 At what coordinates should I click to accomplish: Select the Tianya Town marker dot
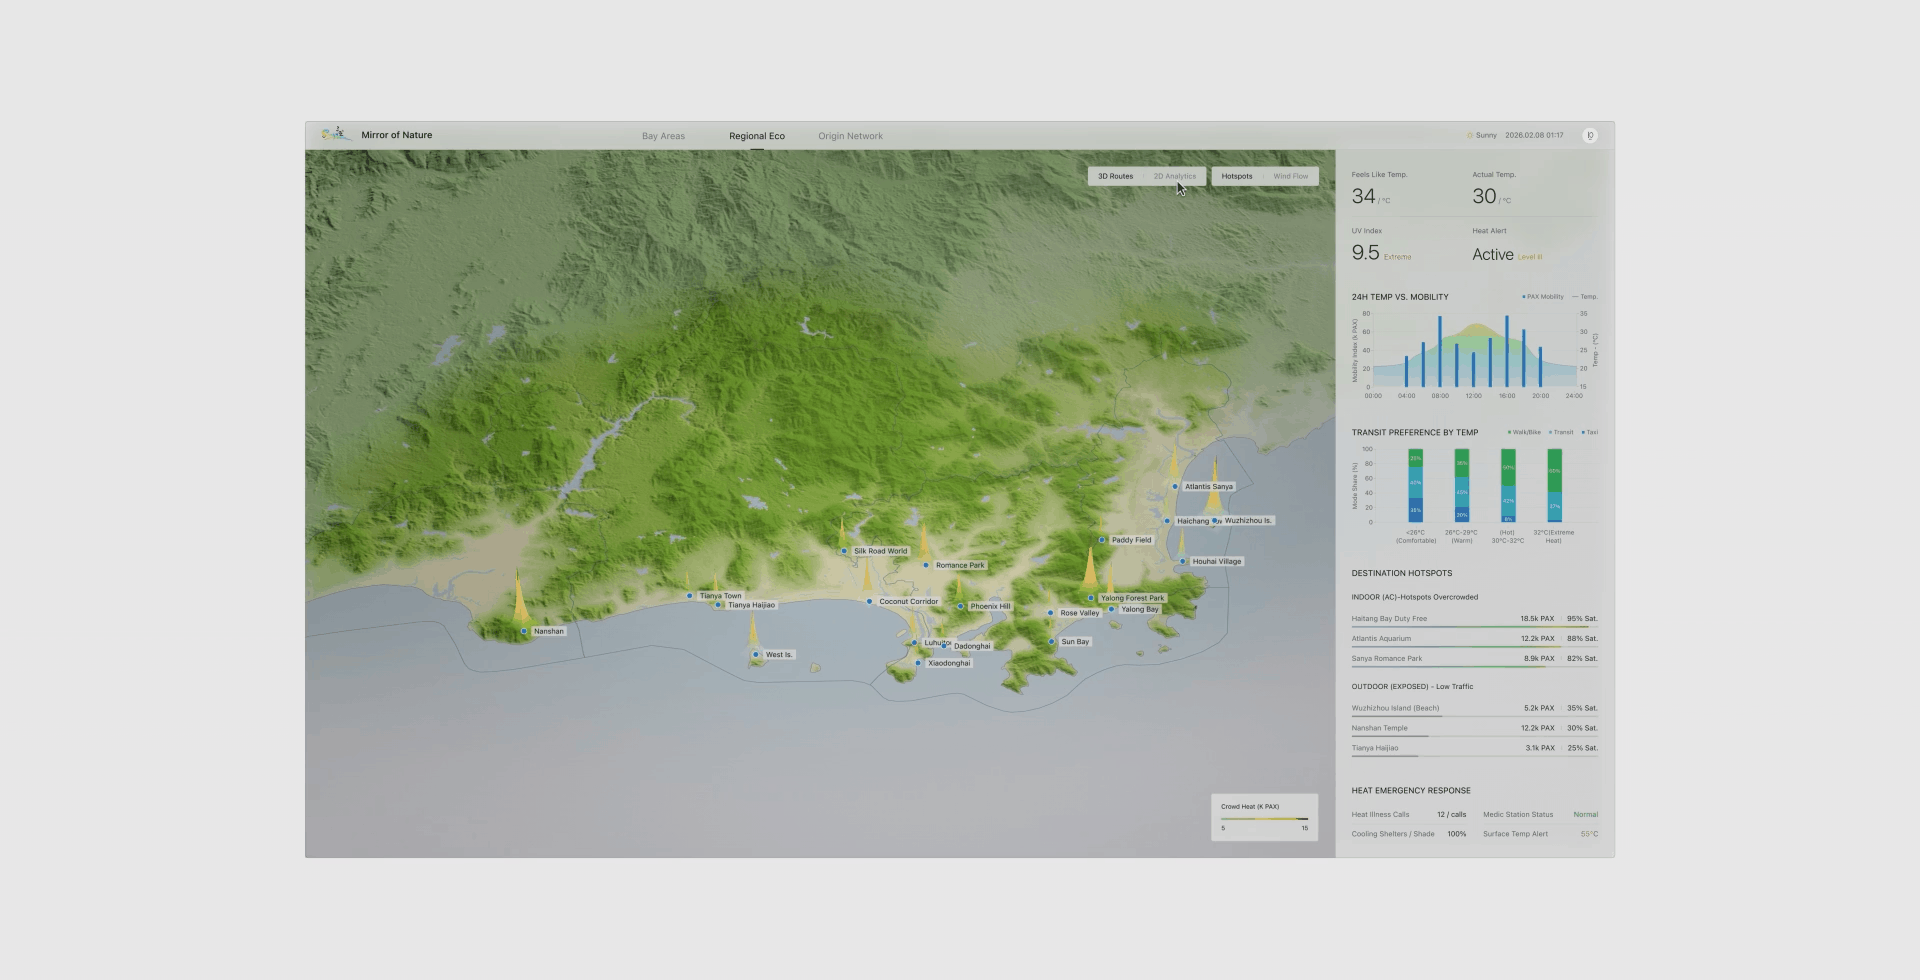point(690,596)
